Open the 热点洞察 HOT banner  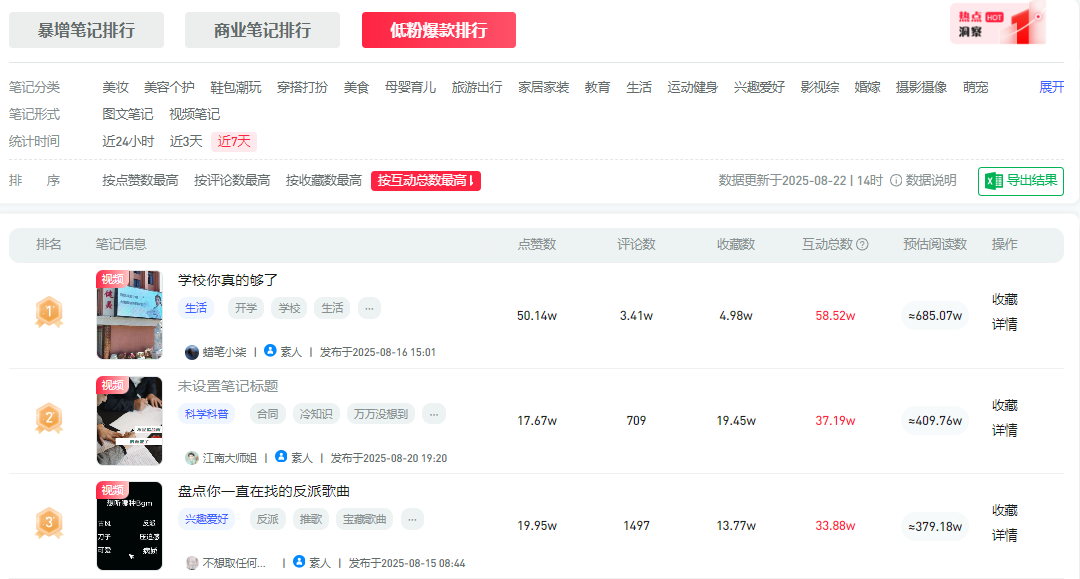tap(997, 24)
